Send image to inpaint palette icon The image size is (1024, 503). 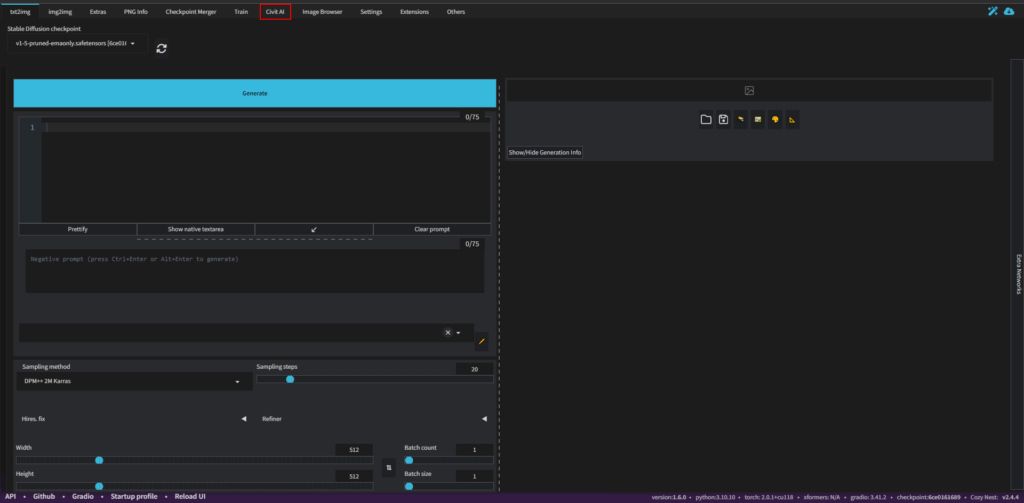pos(775,120)
